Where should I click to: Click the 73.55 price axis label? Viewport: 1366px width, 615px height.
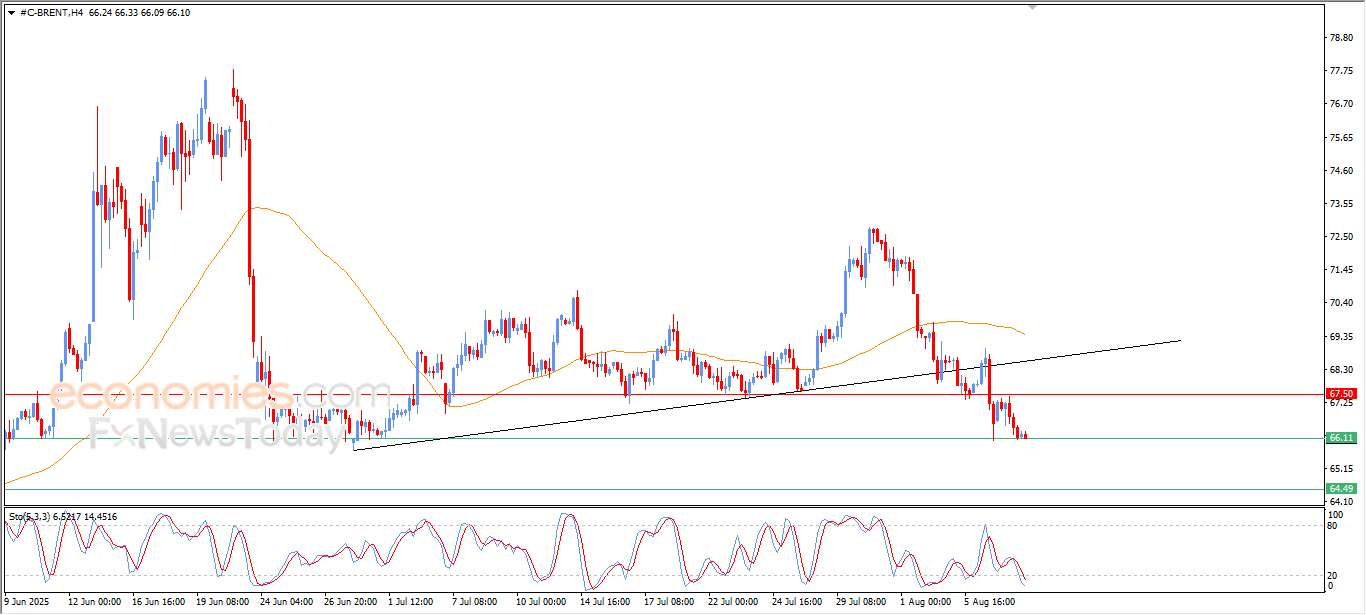click(x=1341, y=204)
